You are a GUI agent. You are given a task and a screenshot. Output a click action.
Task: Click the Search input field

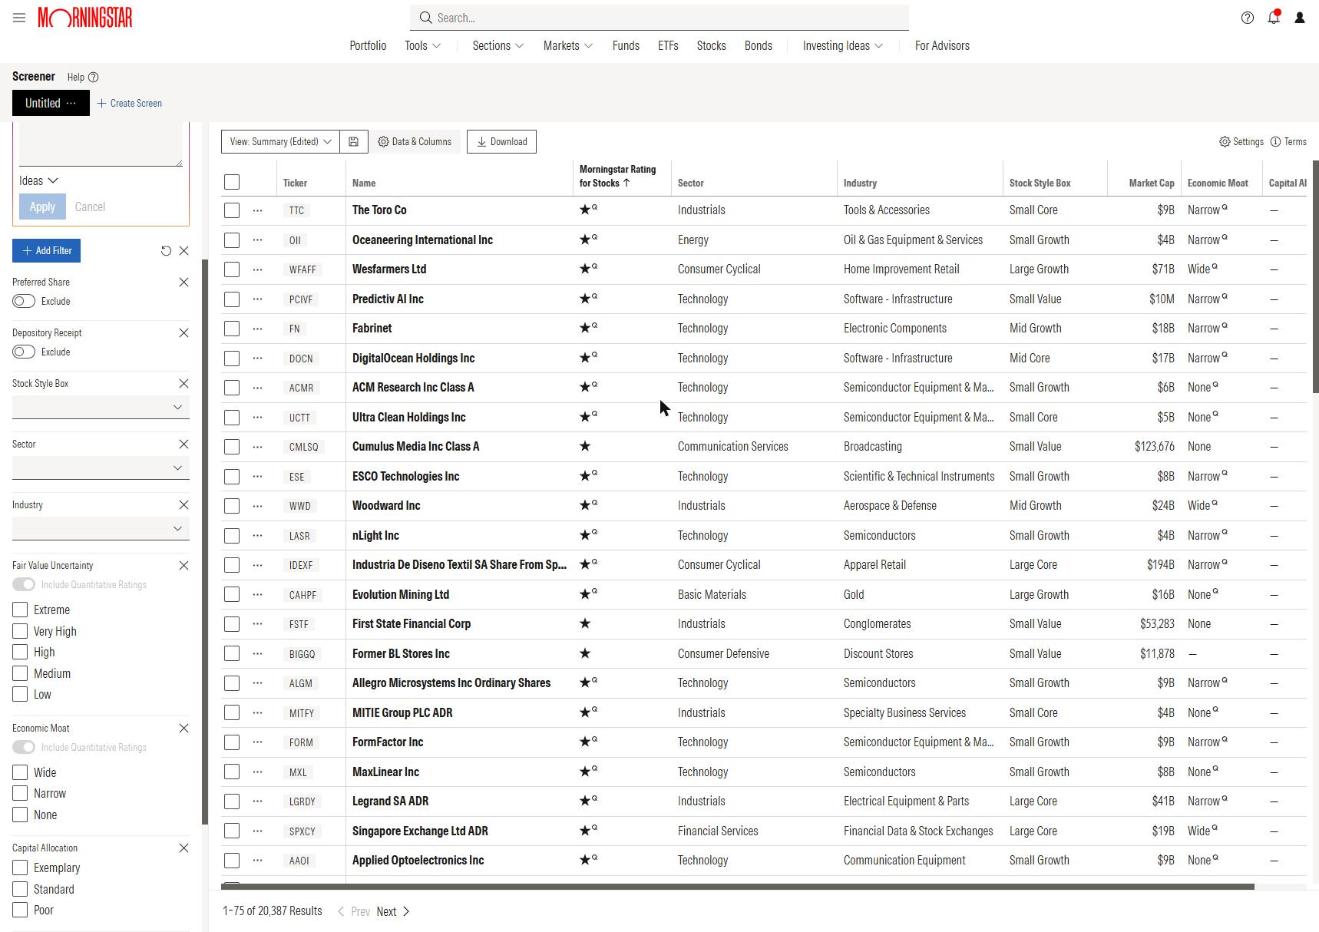(659, 18)
